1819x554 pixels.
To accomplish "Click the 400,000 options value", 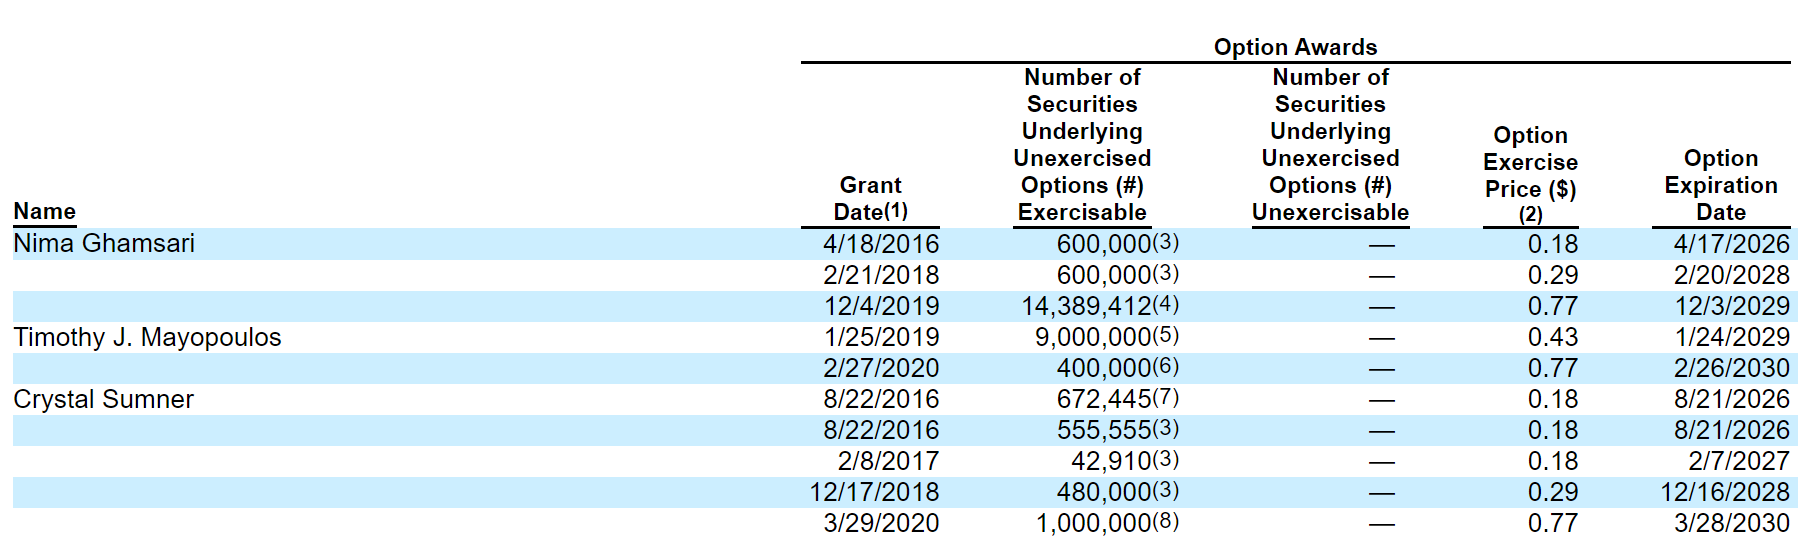I will [x=1104, y=368].
